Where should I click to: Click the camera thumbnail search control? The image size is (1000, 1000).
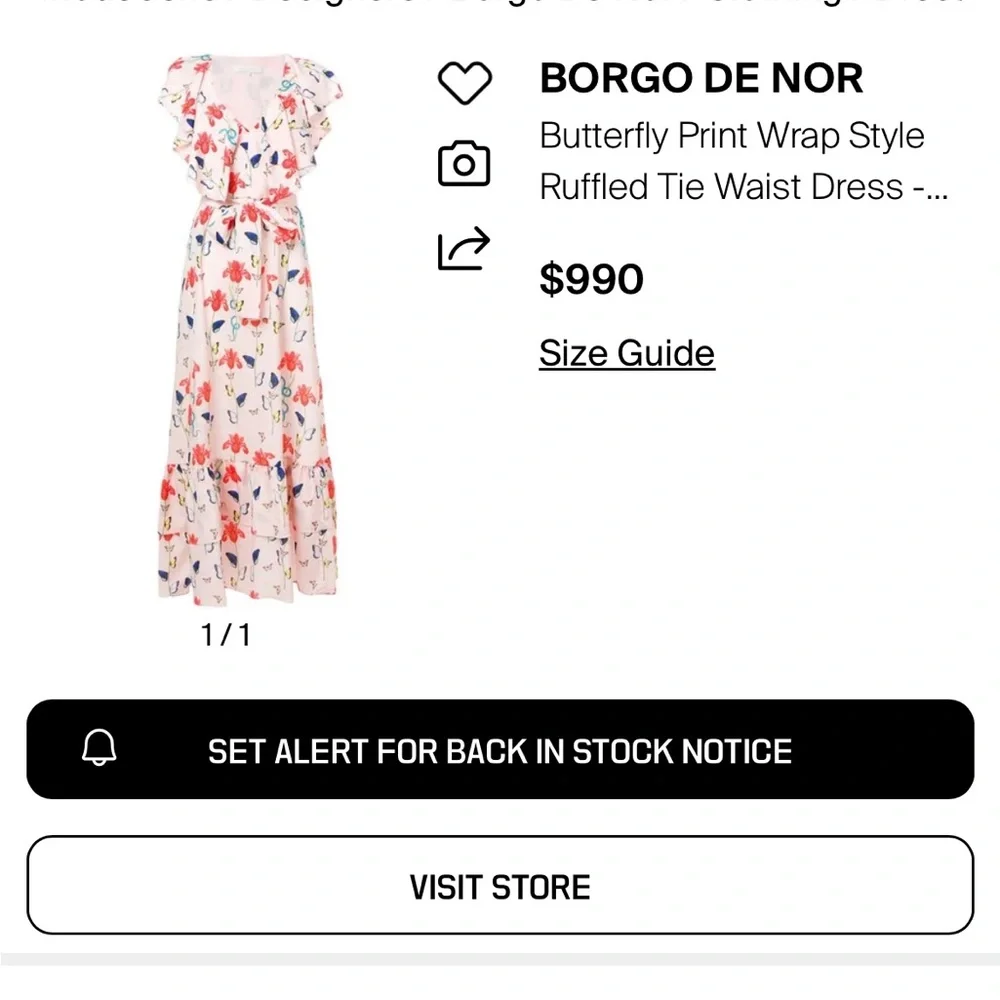[x=465, y=164]
